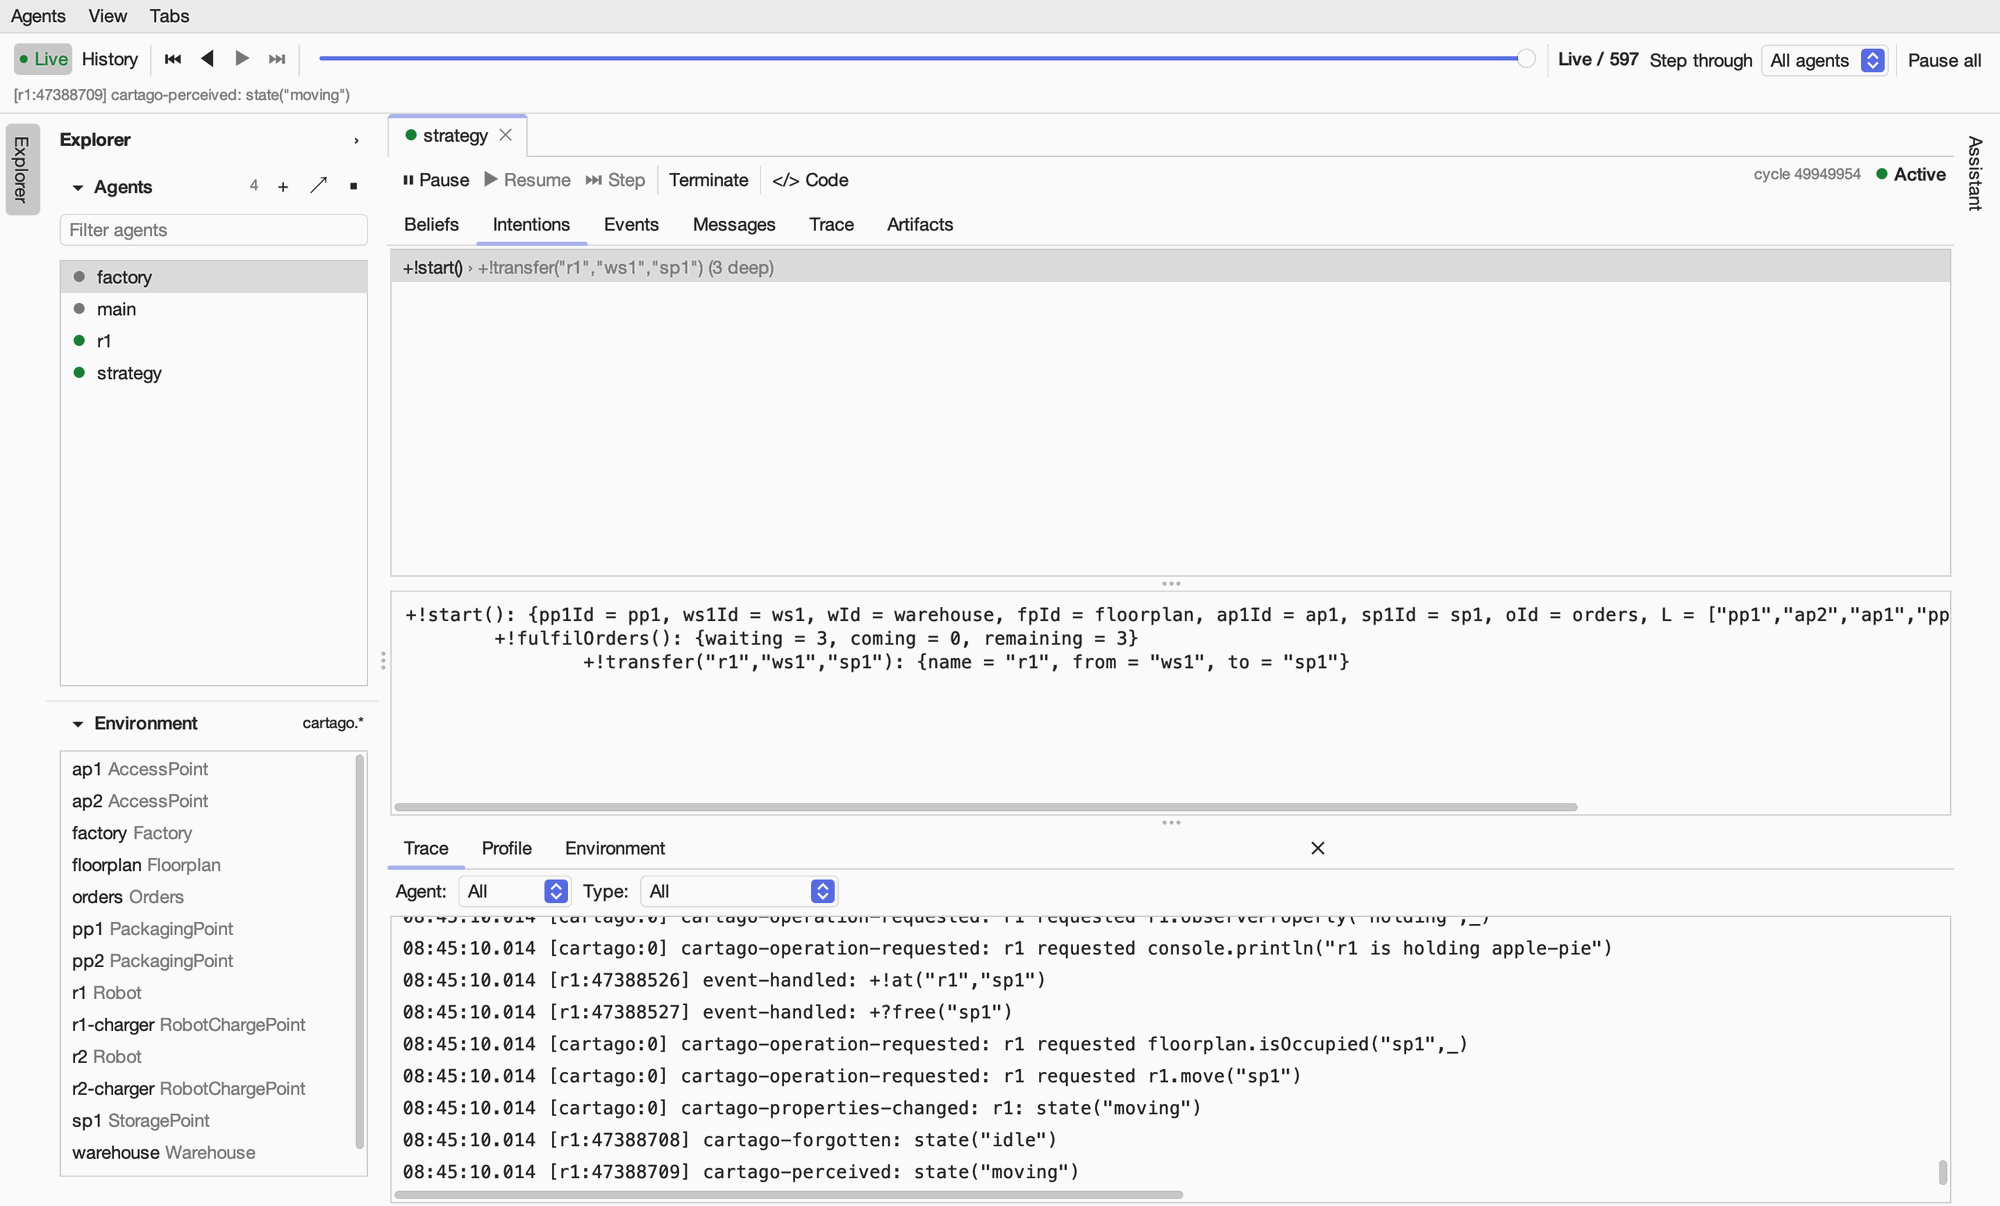Screen dimensions: 2000x1206
Task: Jump to first step in playback
Action: coord(173,59)
